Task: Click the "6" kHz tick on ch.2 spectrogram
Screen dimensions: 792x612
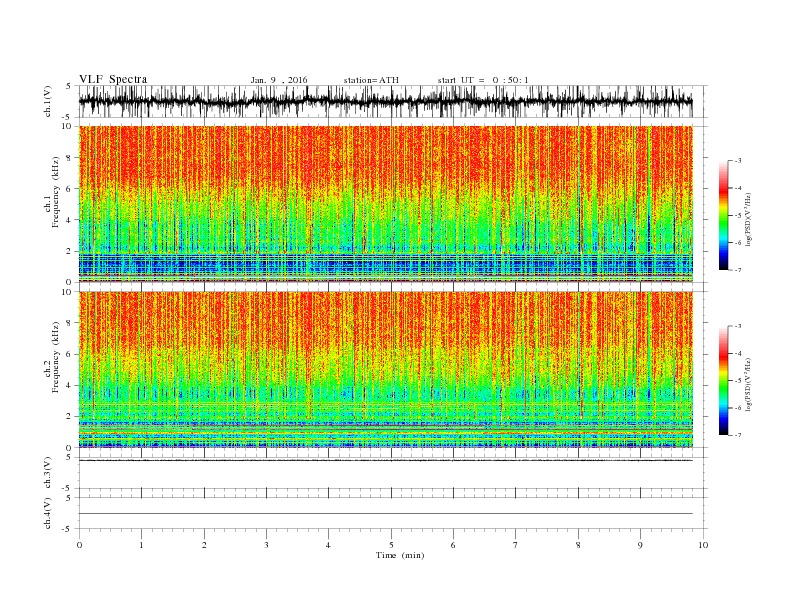Action: pos(70,354)
